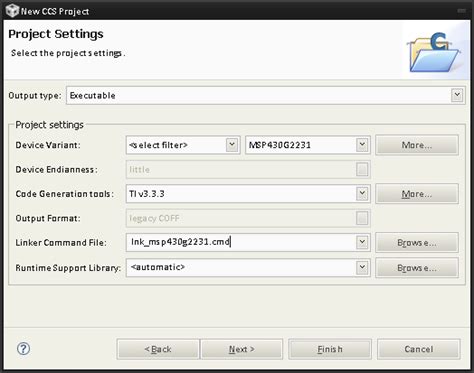
Task: Expand the select filter dropdown
Action: (x=232, y=145)
